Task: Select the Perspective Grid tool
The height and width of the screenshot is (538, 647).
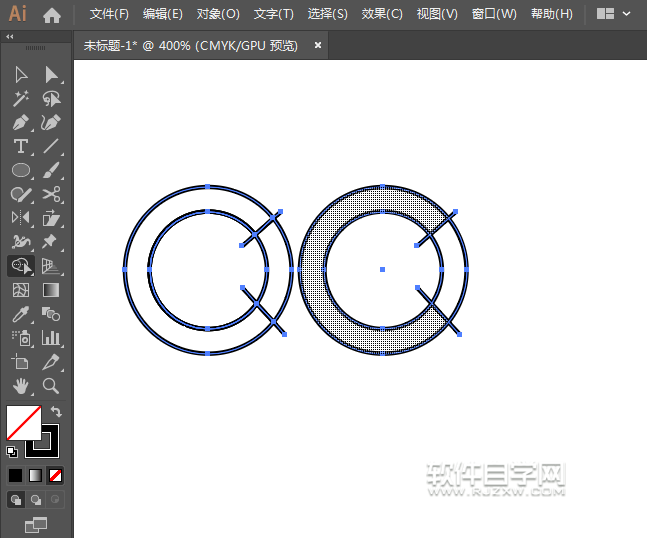Action: coord(51,266)
